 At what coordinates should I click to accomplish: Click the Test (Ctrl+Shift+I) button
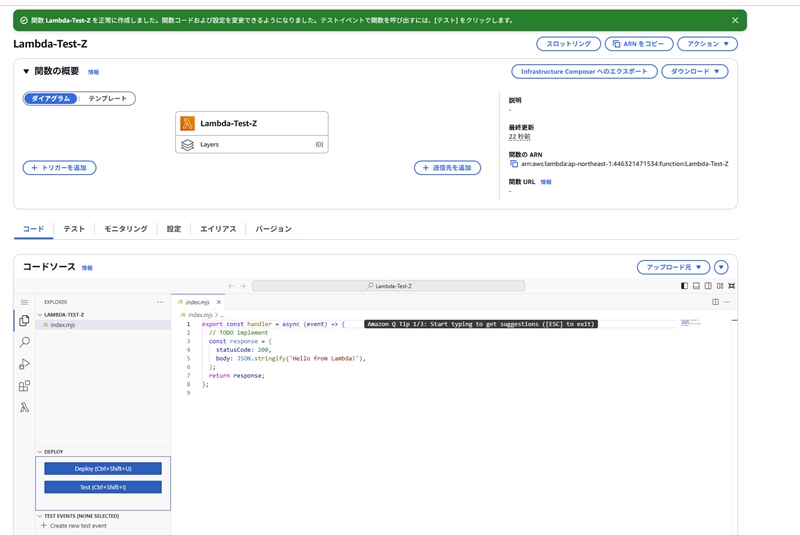point(103,487)
